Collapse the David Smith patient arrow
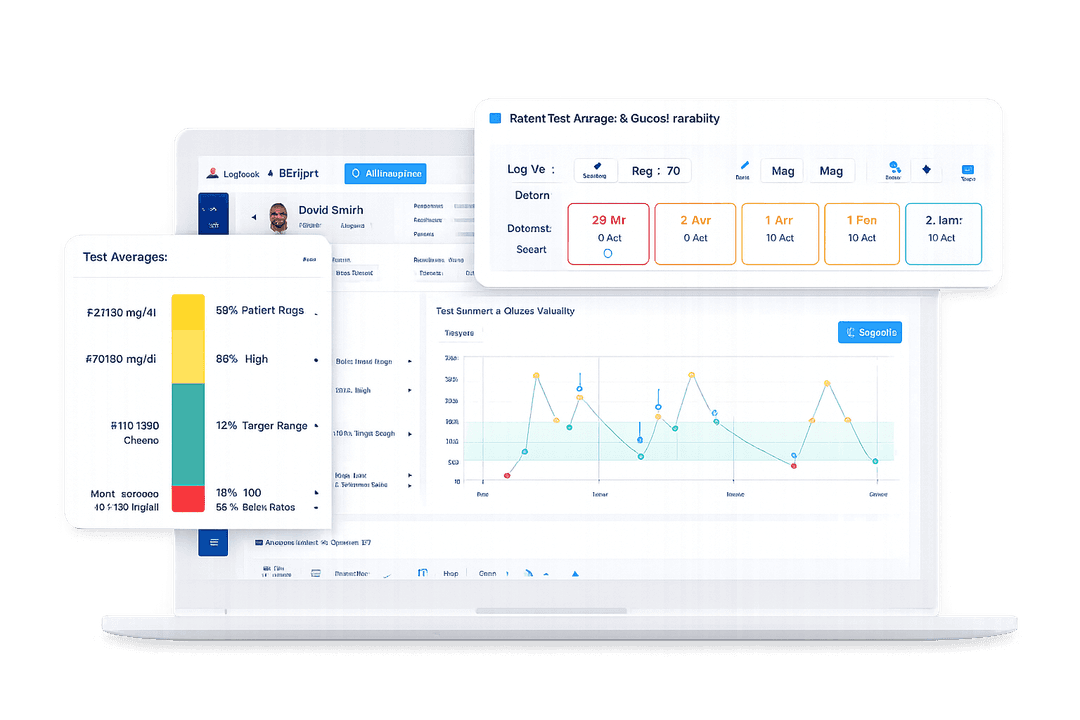The width and height of the screenshot is (1080, 720). pyautogui.click(x=254, y=216)
